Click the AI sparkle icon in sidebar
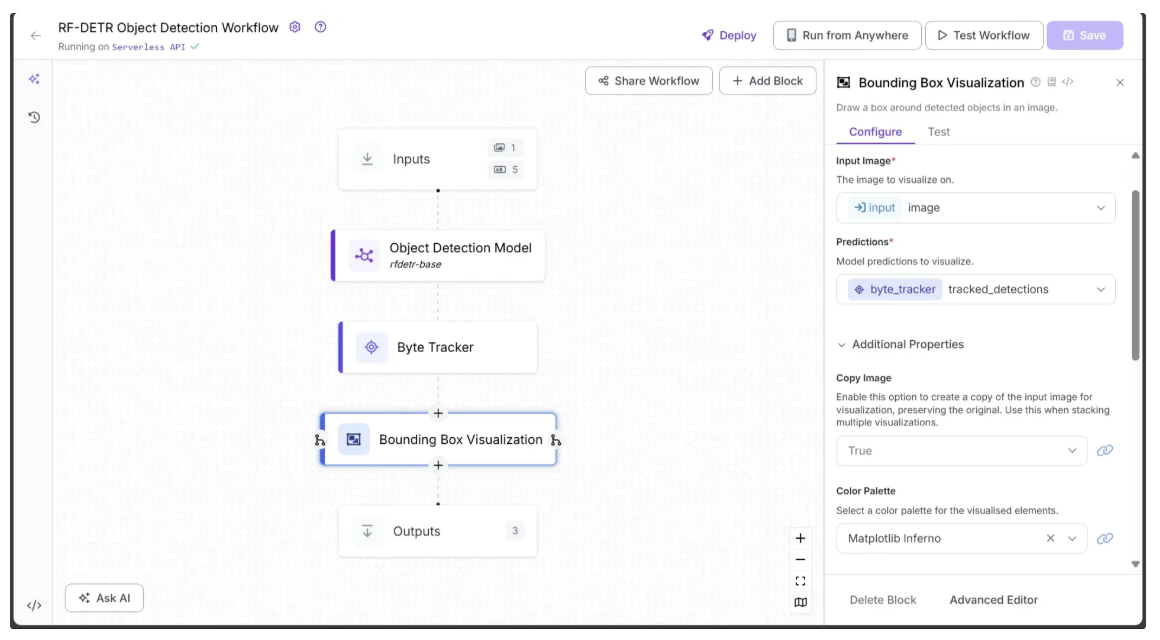This screenshot has width=1160, height=640. click(34, 79)
